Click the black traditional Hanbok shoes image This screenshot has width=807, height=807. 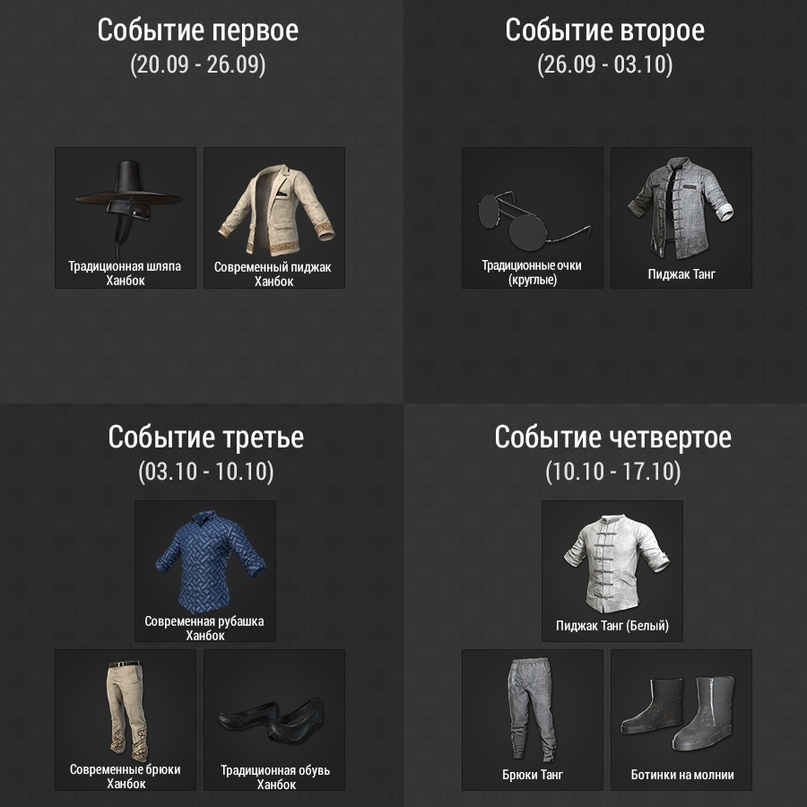pyautogui.click(x=272, y=720)
